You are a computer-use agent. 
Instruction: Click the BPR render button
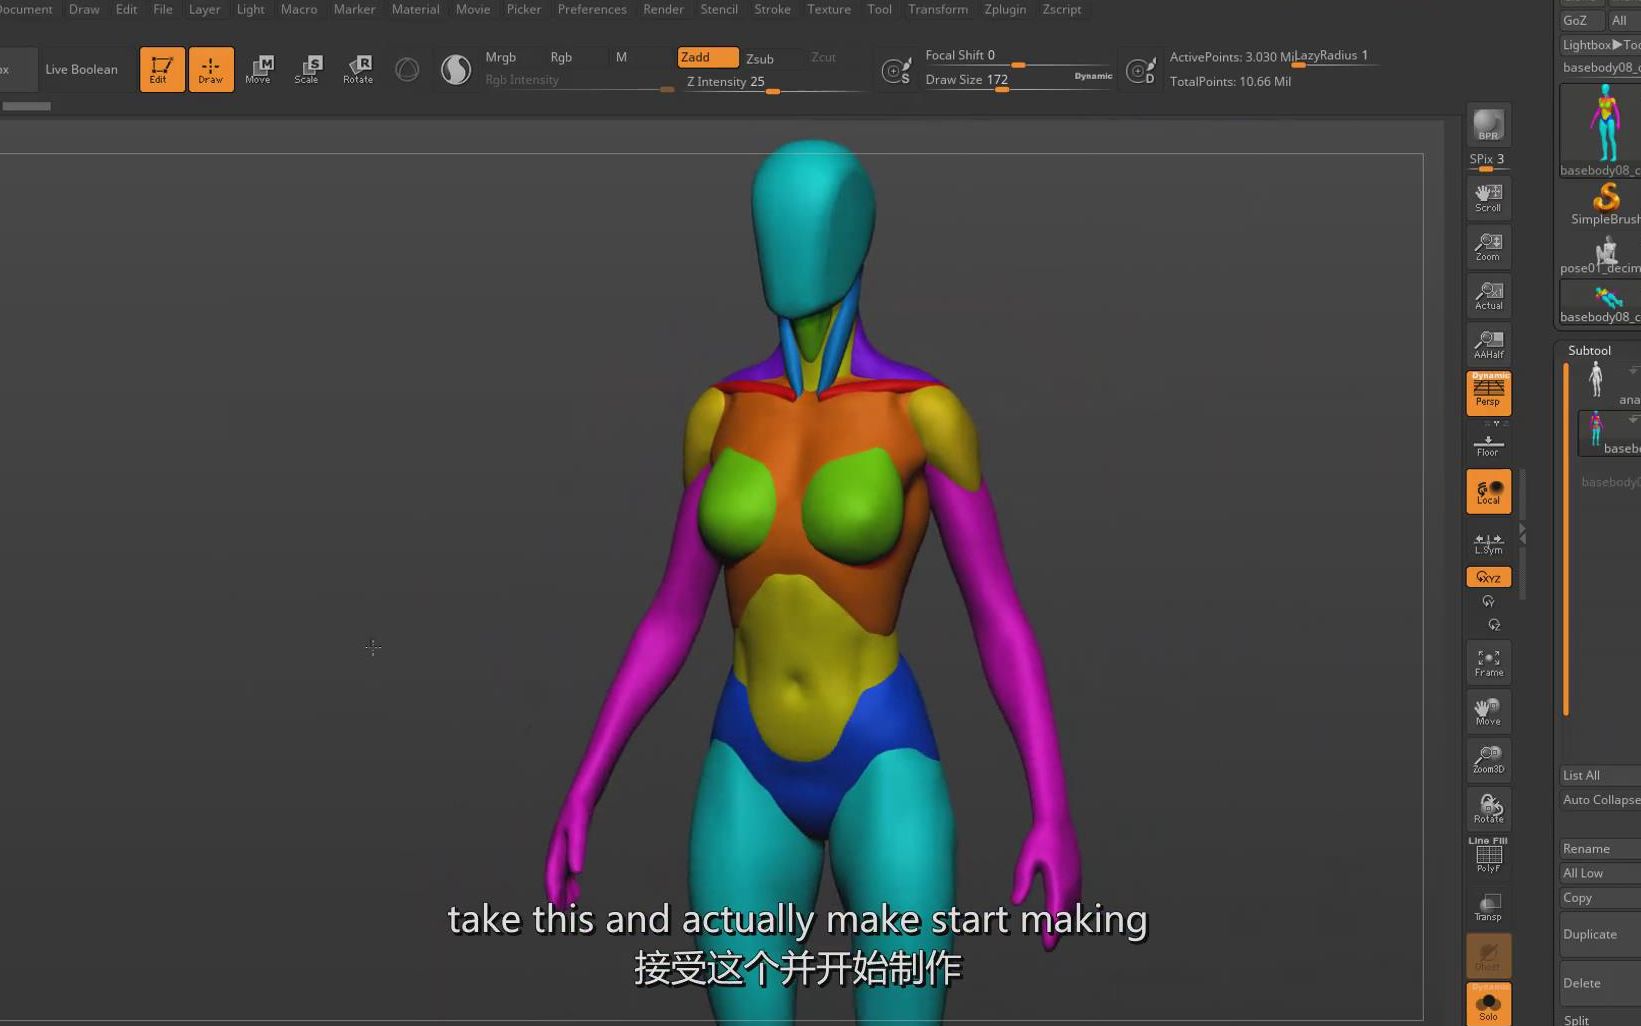click(x=1488, y=122)
